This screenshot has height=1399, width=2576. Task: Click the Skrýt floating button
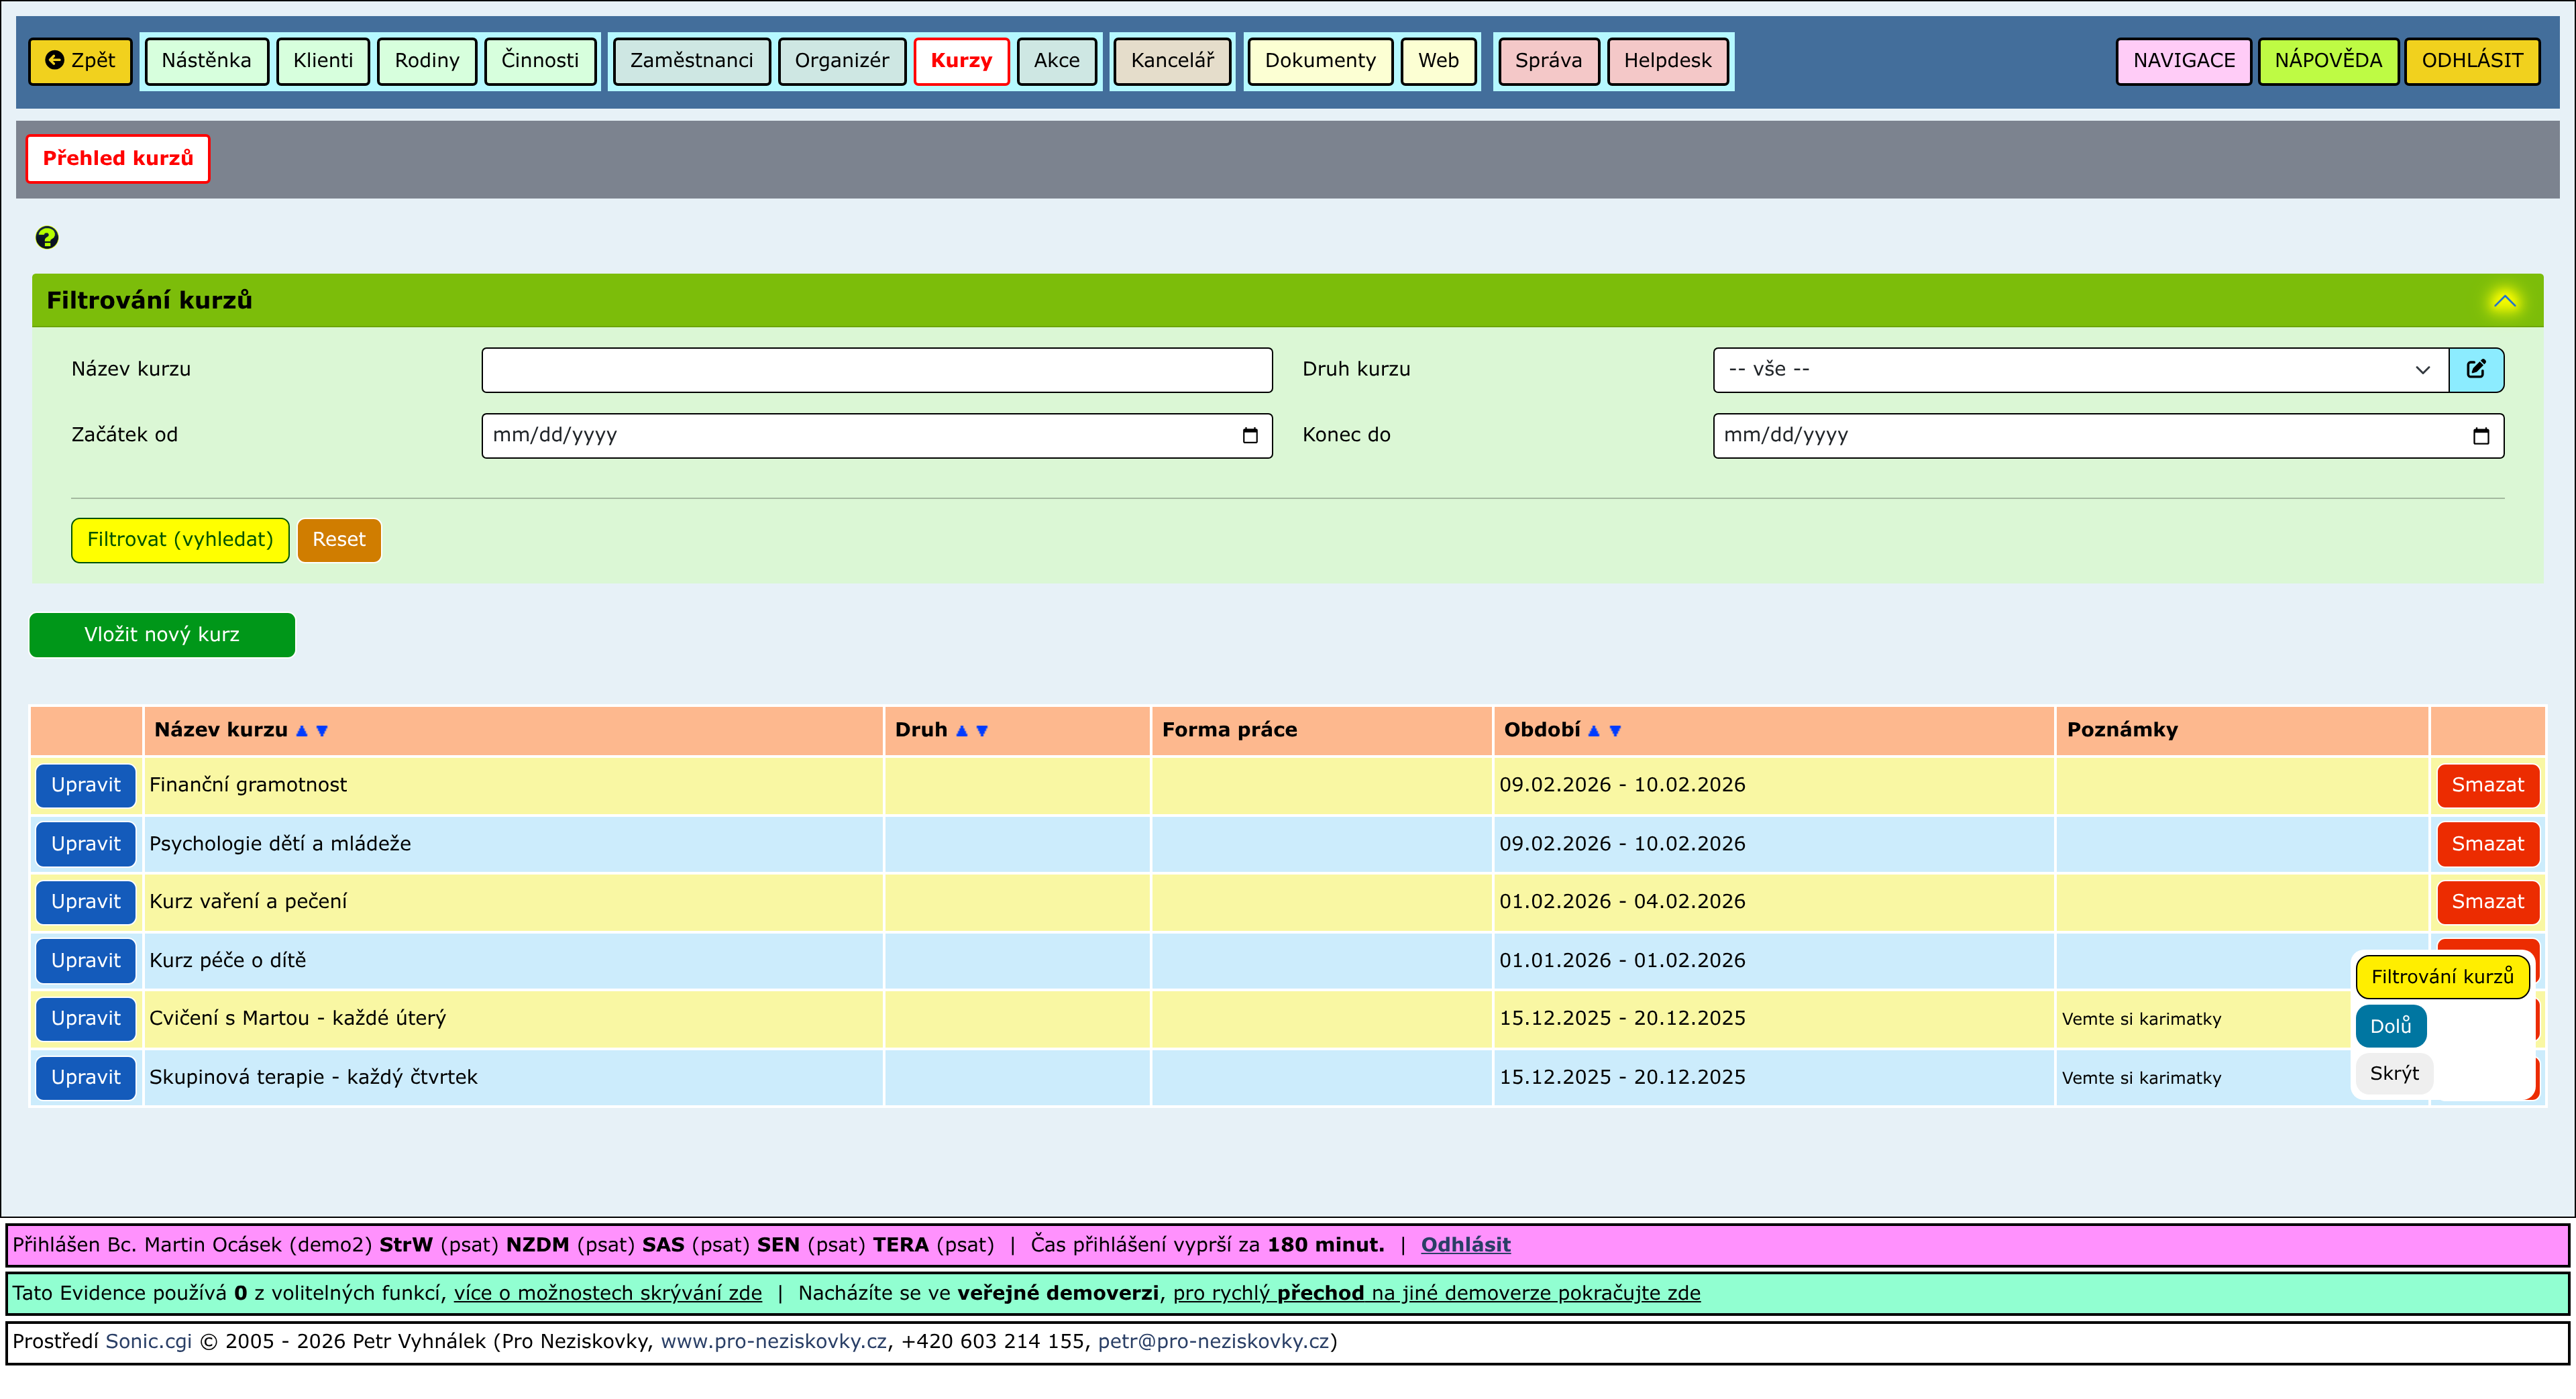[2394, 1075]
